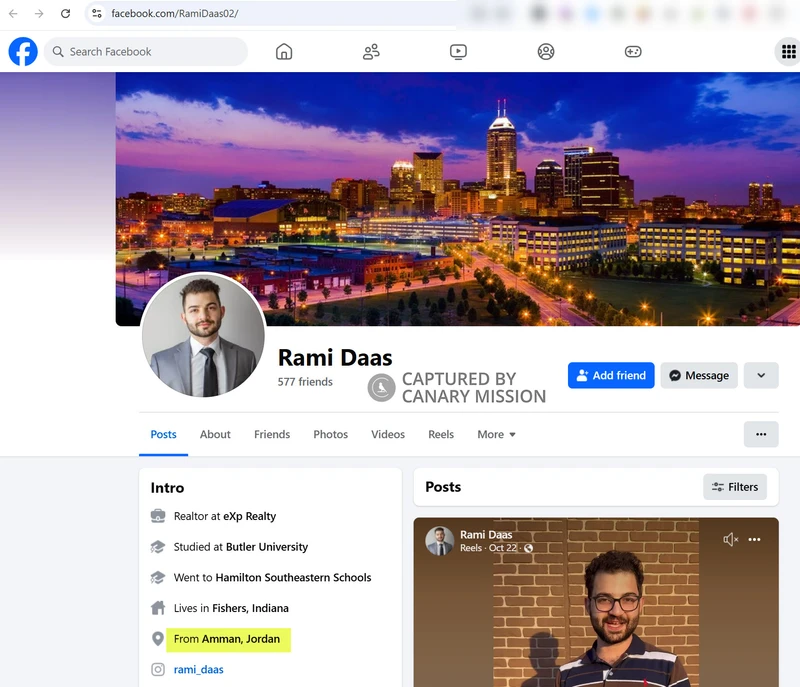Open the Home feed icon

coord(283,51)
